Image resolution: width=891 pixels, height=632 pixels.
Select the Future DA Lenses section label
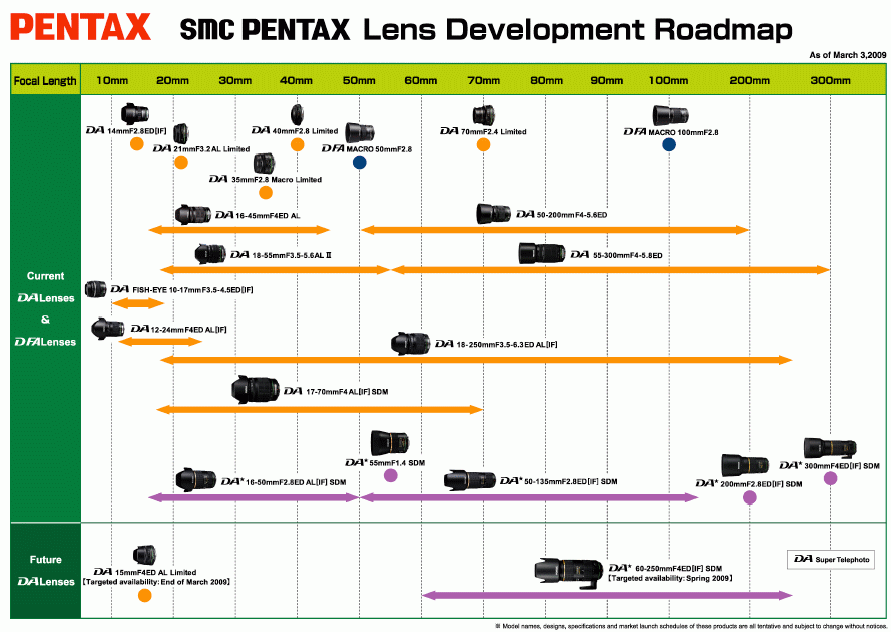[x=45, y=571]
